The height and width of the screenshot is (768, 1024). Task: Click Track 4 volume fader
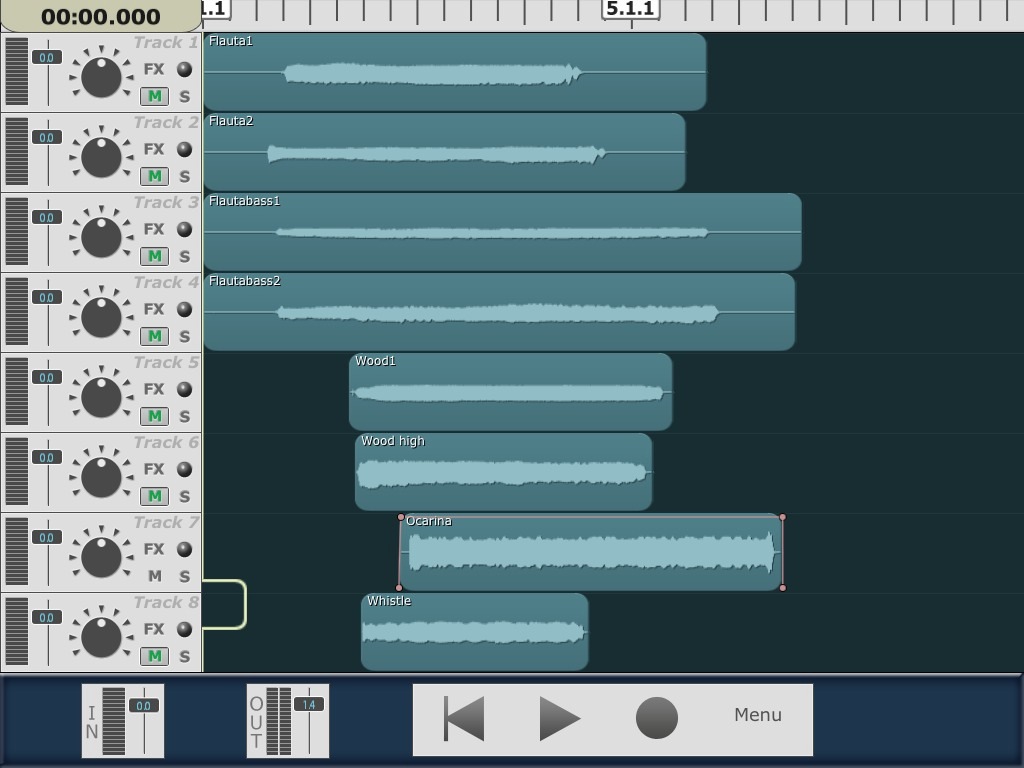pyautogui.click(x=47, y=297)
